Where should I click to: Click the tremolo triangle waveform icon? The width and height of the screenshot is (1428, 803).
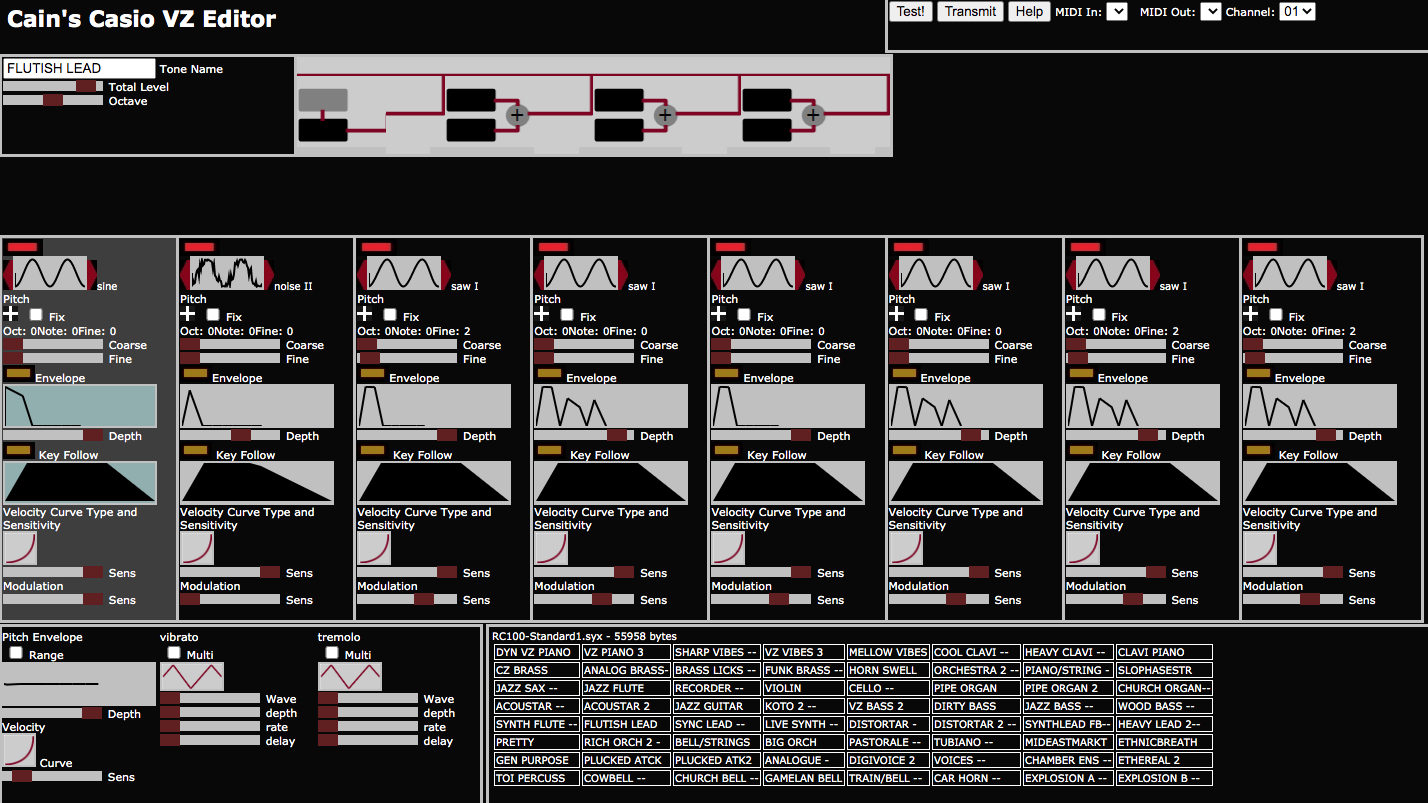pos(349,677)
